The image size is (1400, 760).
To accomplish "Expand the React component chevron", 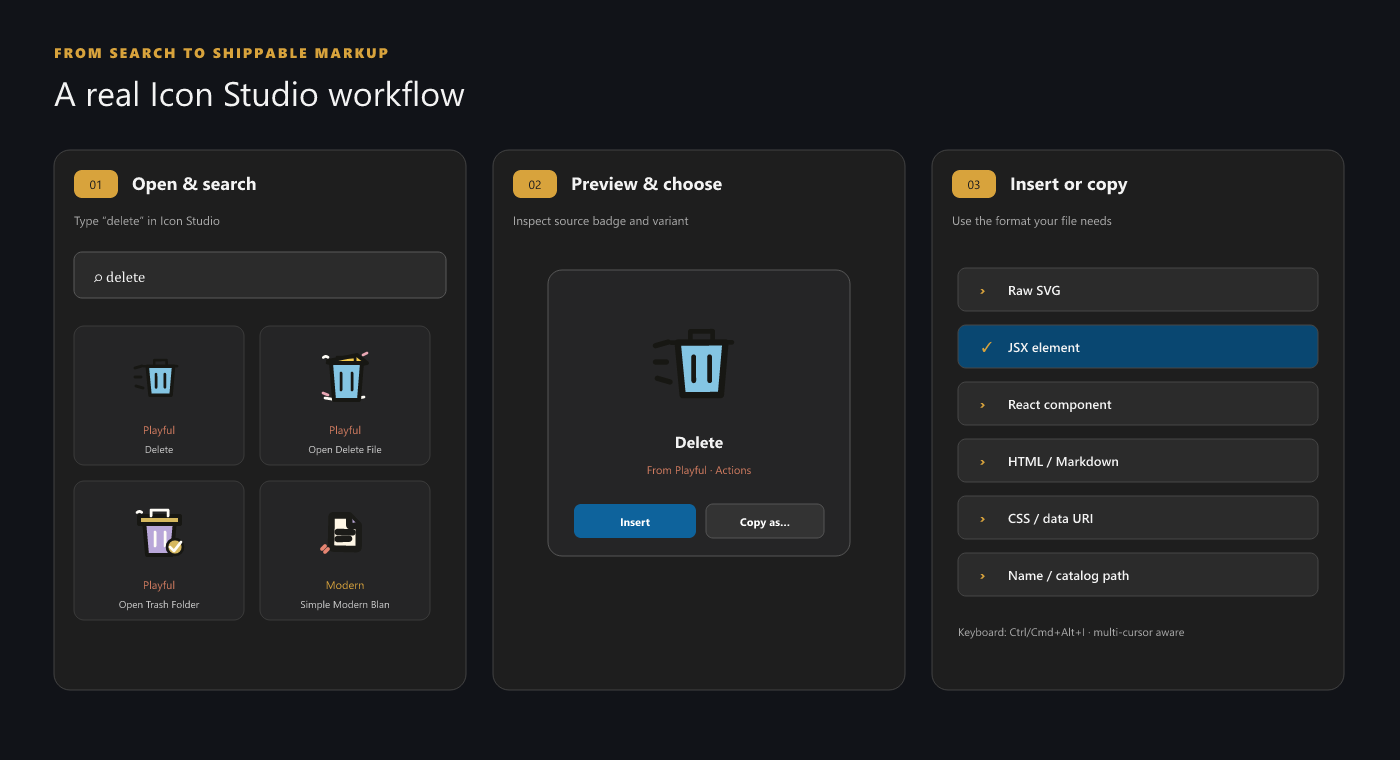I will point(983,405).
